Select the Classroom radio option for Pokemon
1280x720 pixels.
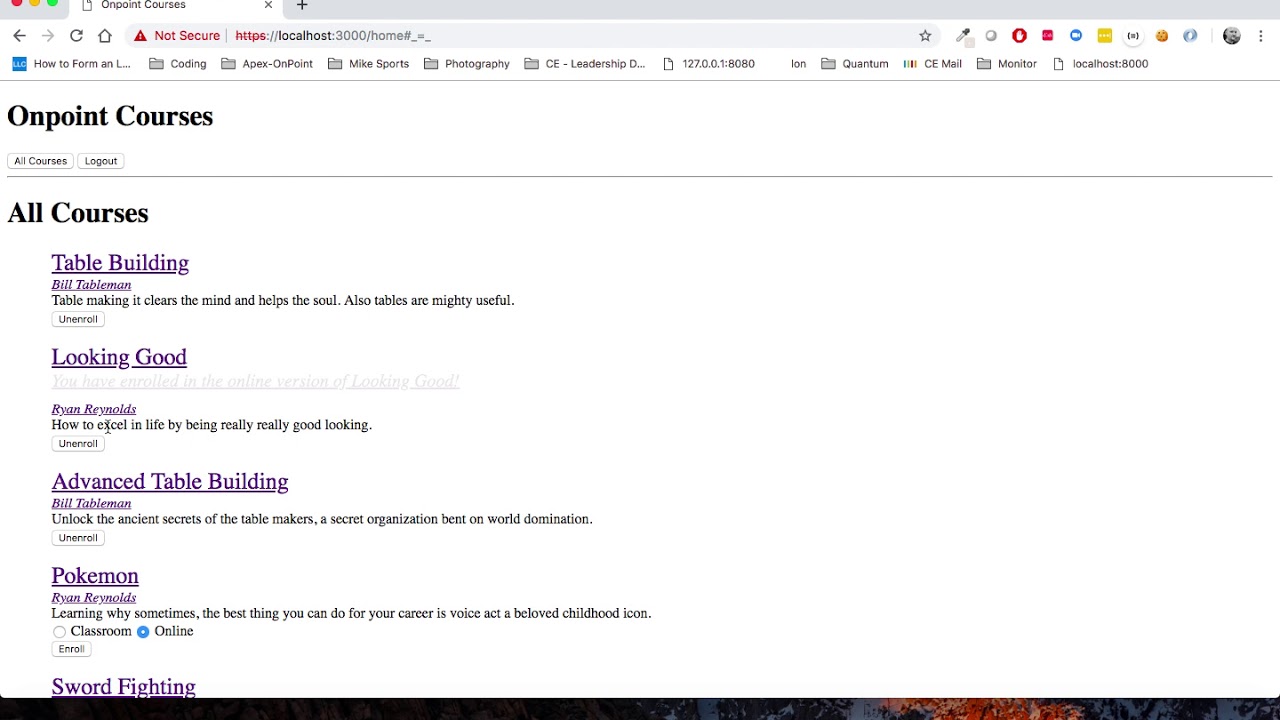click(x=59, y=632)
